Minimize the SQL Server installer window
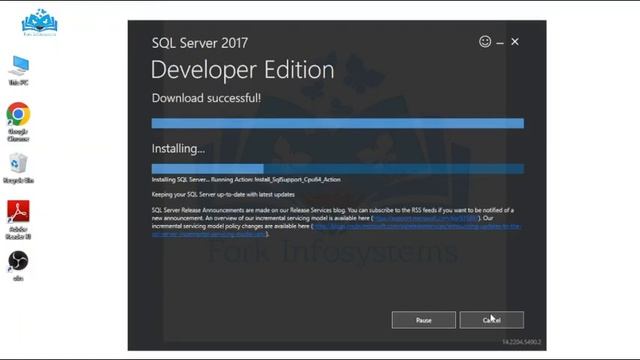The image size is (640, 360). (x=500, y=42)
